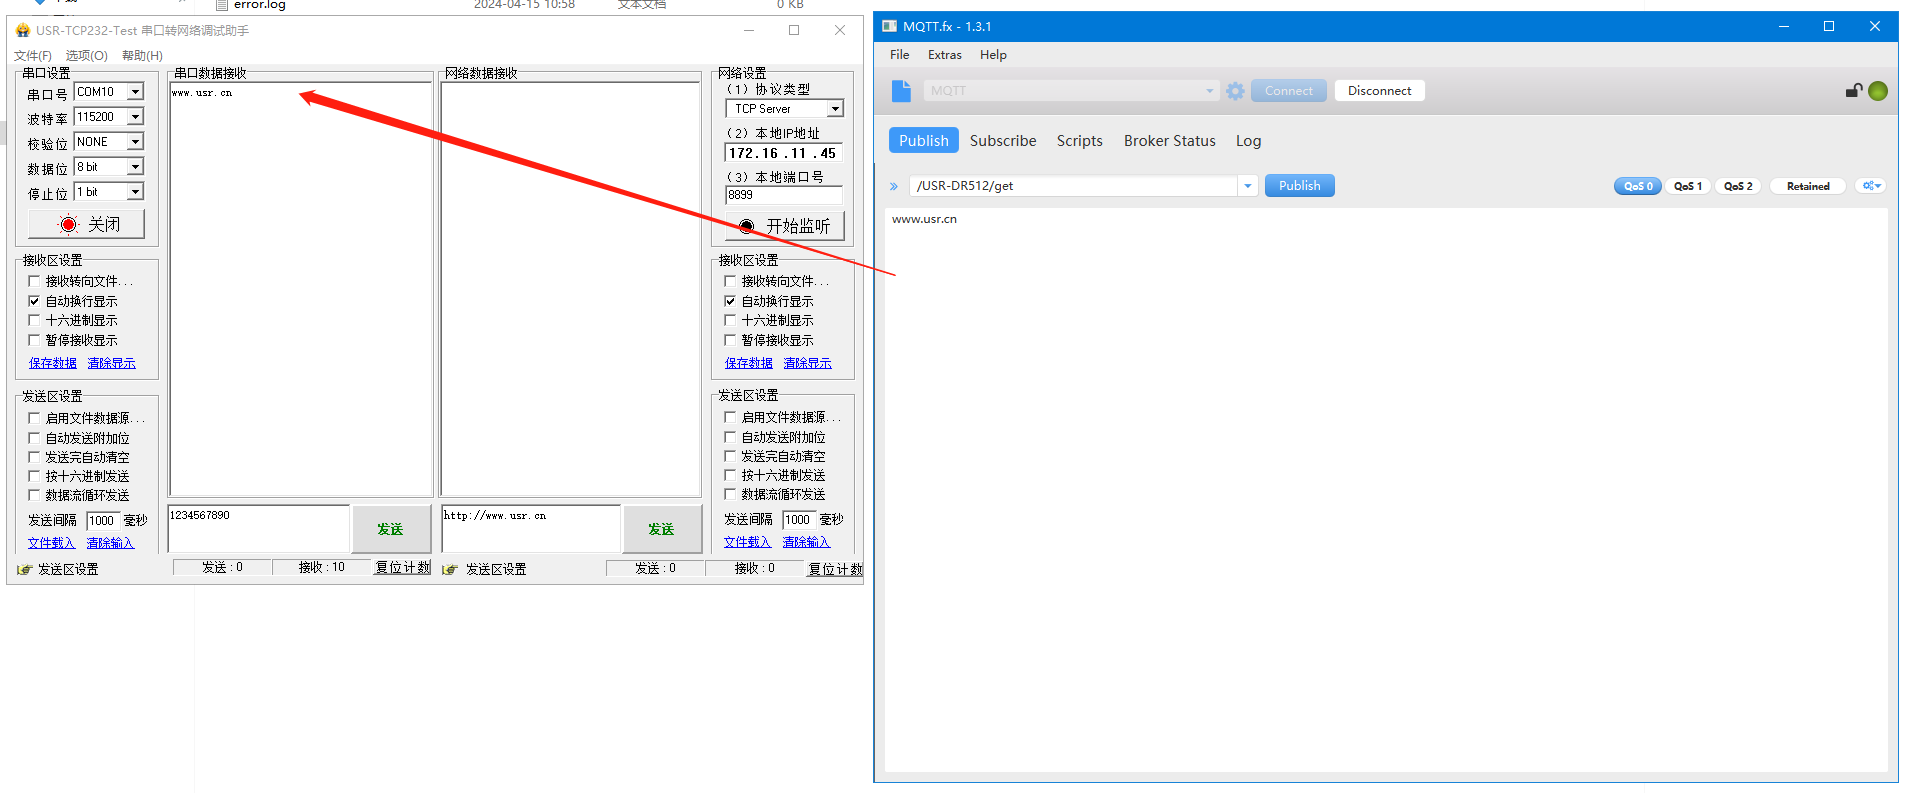The image size is (1920, 793).
Task: Click the green connection status indicator
Action: [1878, 91]
